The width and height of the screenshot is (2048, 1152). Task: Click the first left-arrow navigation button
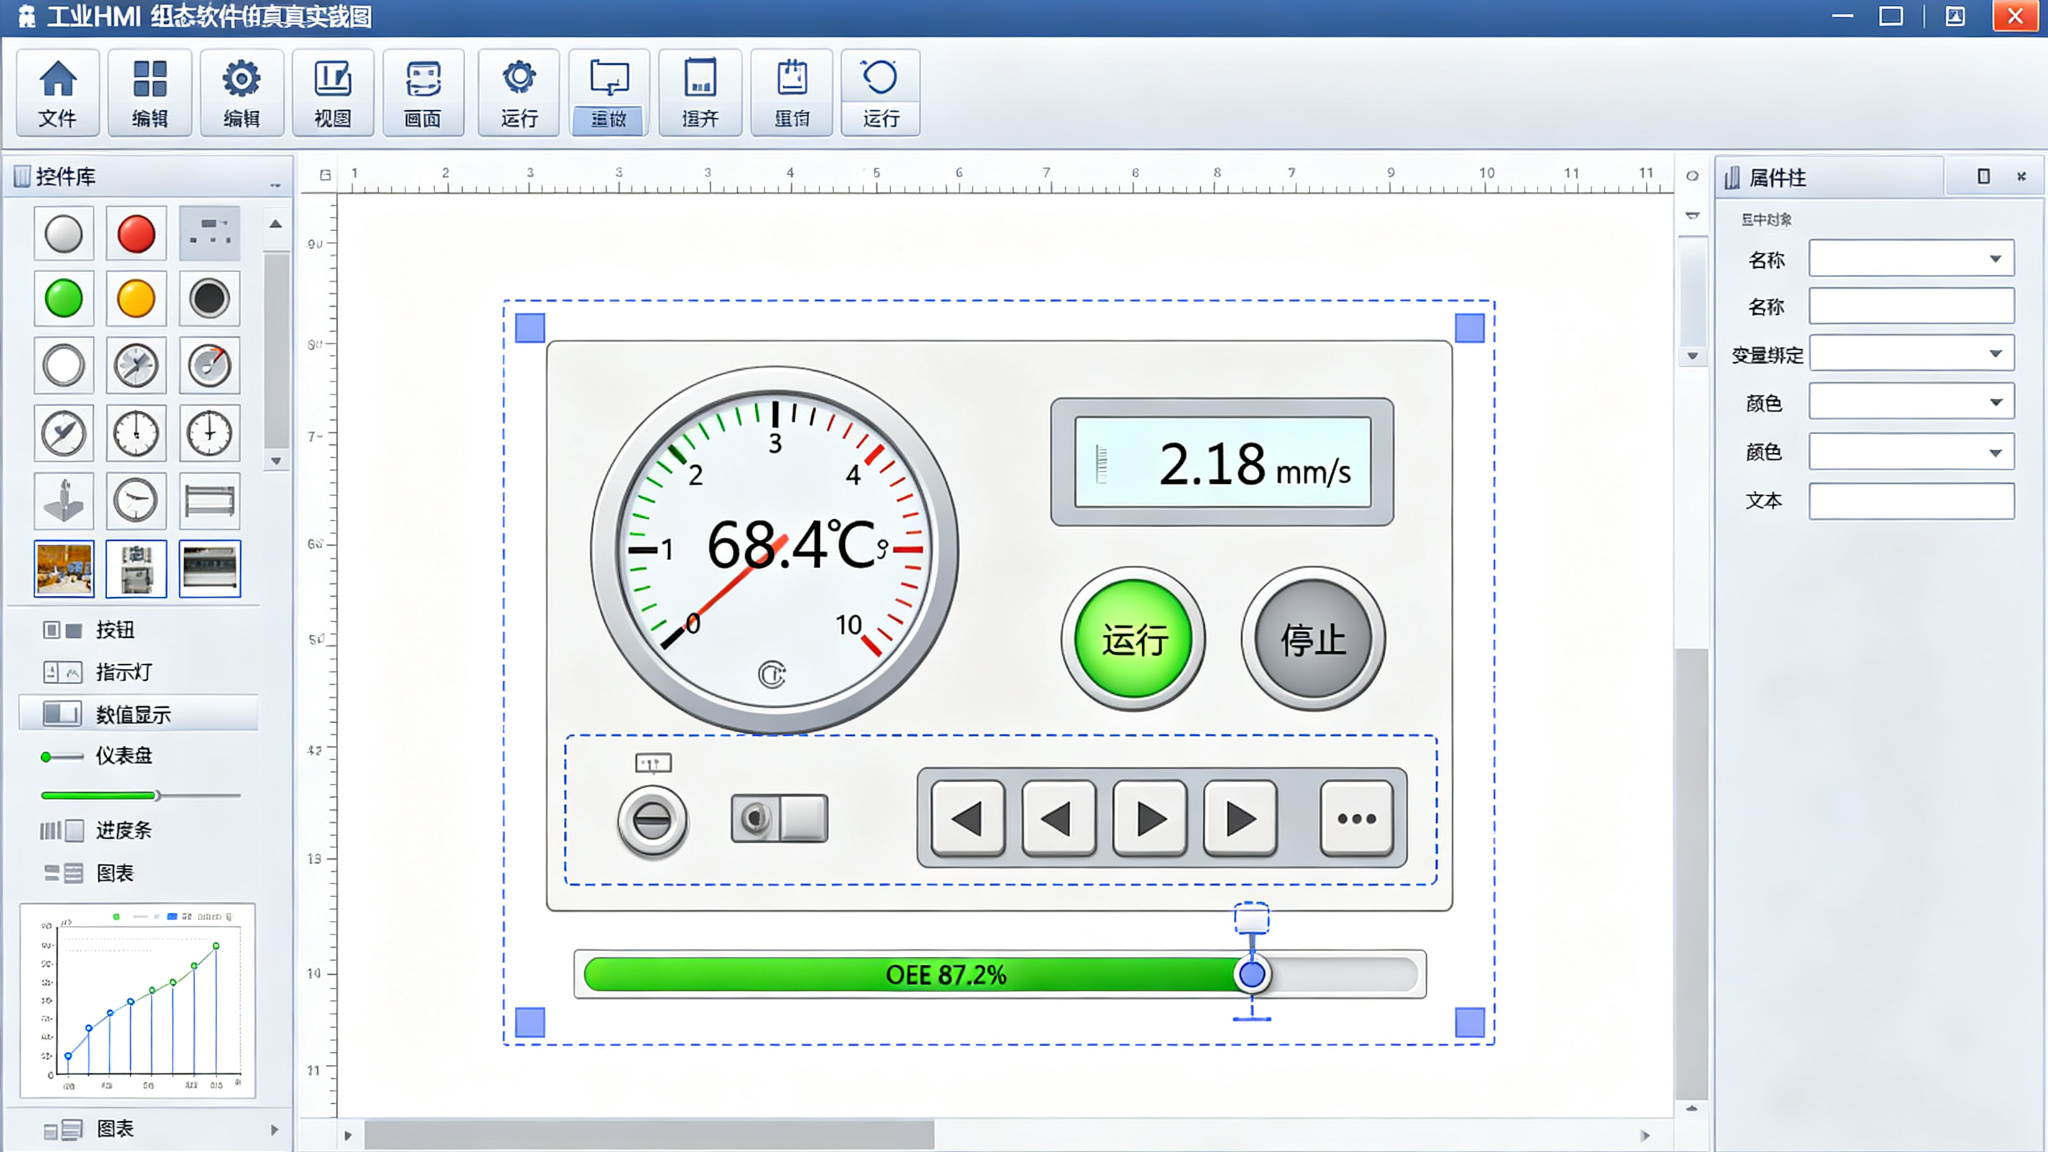967,819
